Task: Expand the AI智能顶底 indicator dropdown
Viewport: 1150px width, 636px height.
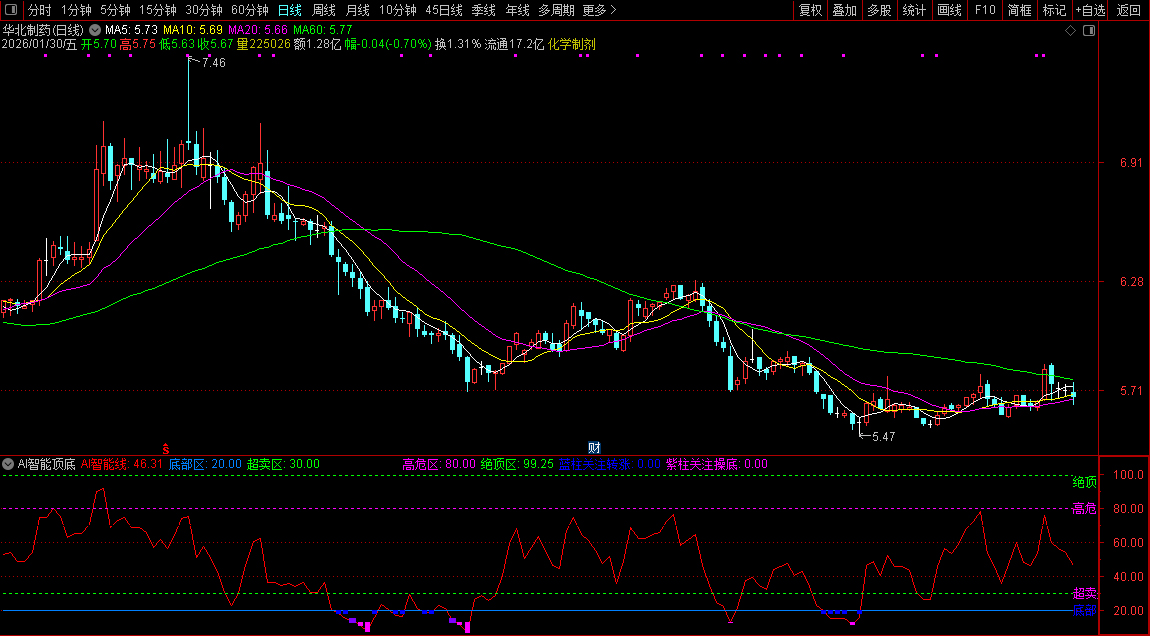Action: [x=9, y=464]
